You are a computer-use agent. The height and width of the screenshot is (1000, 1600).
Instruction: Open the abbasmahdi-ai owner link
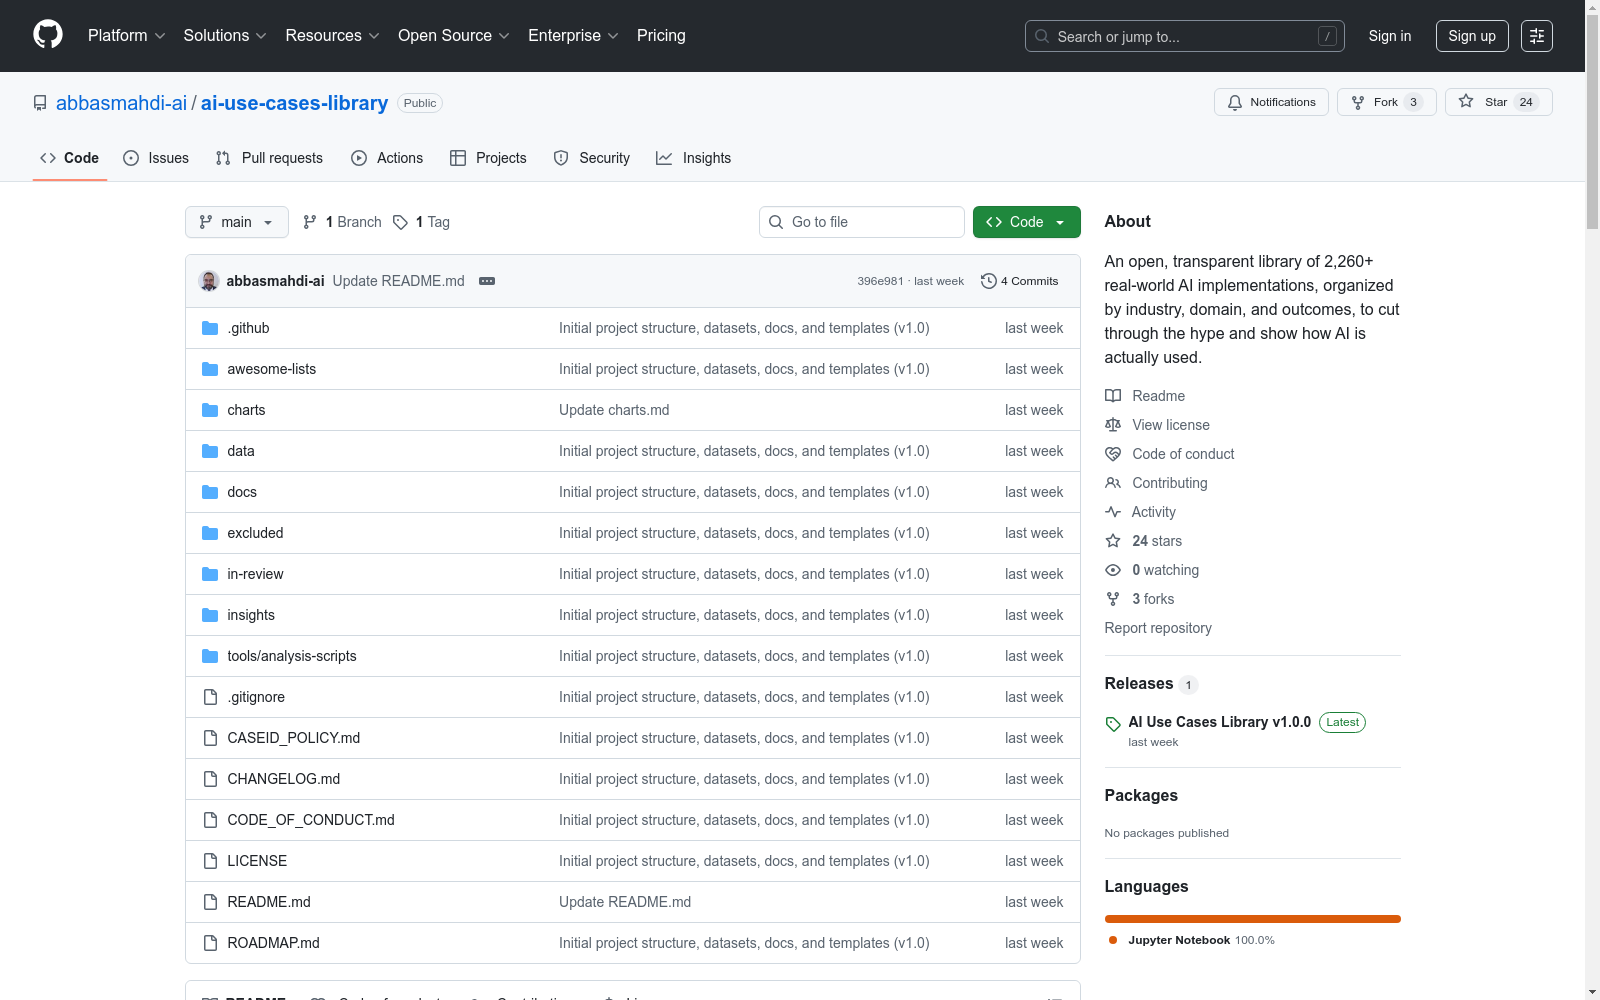point(121,103)
